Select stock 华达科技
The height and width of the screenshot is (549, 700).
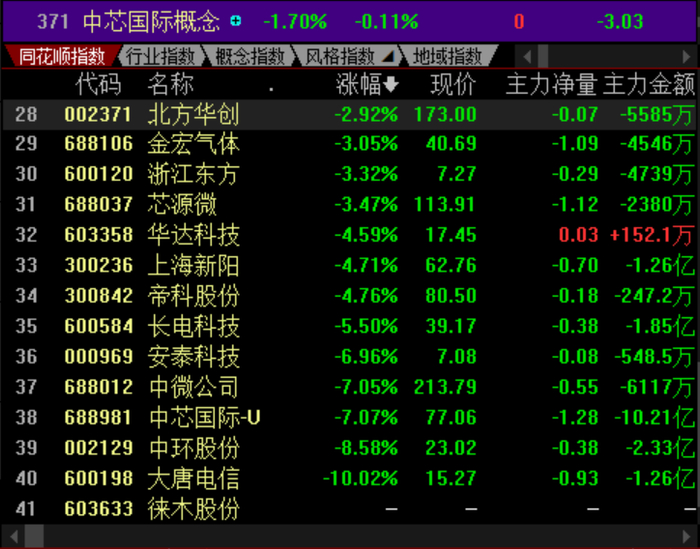tap(193, 235)
